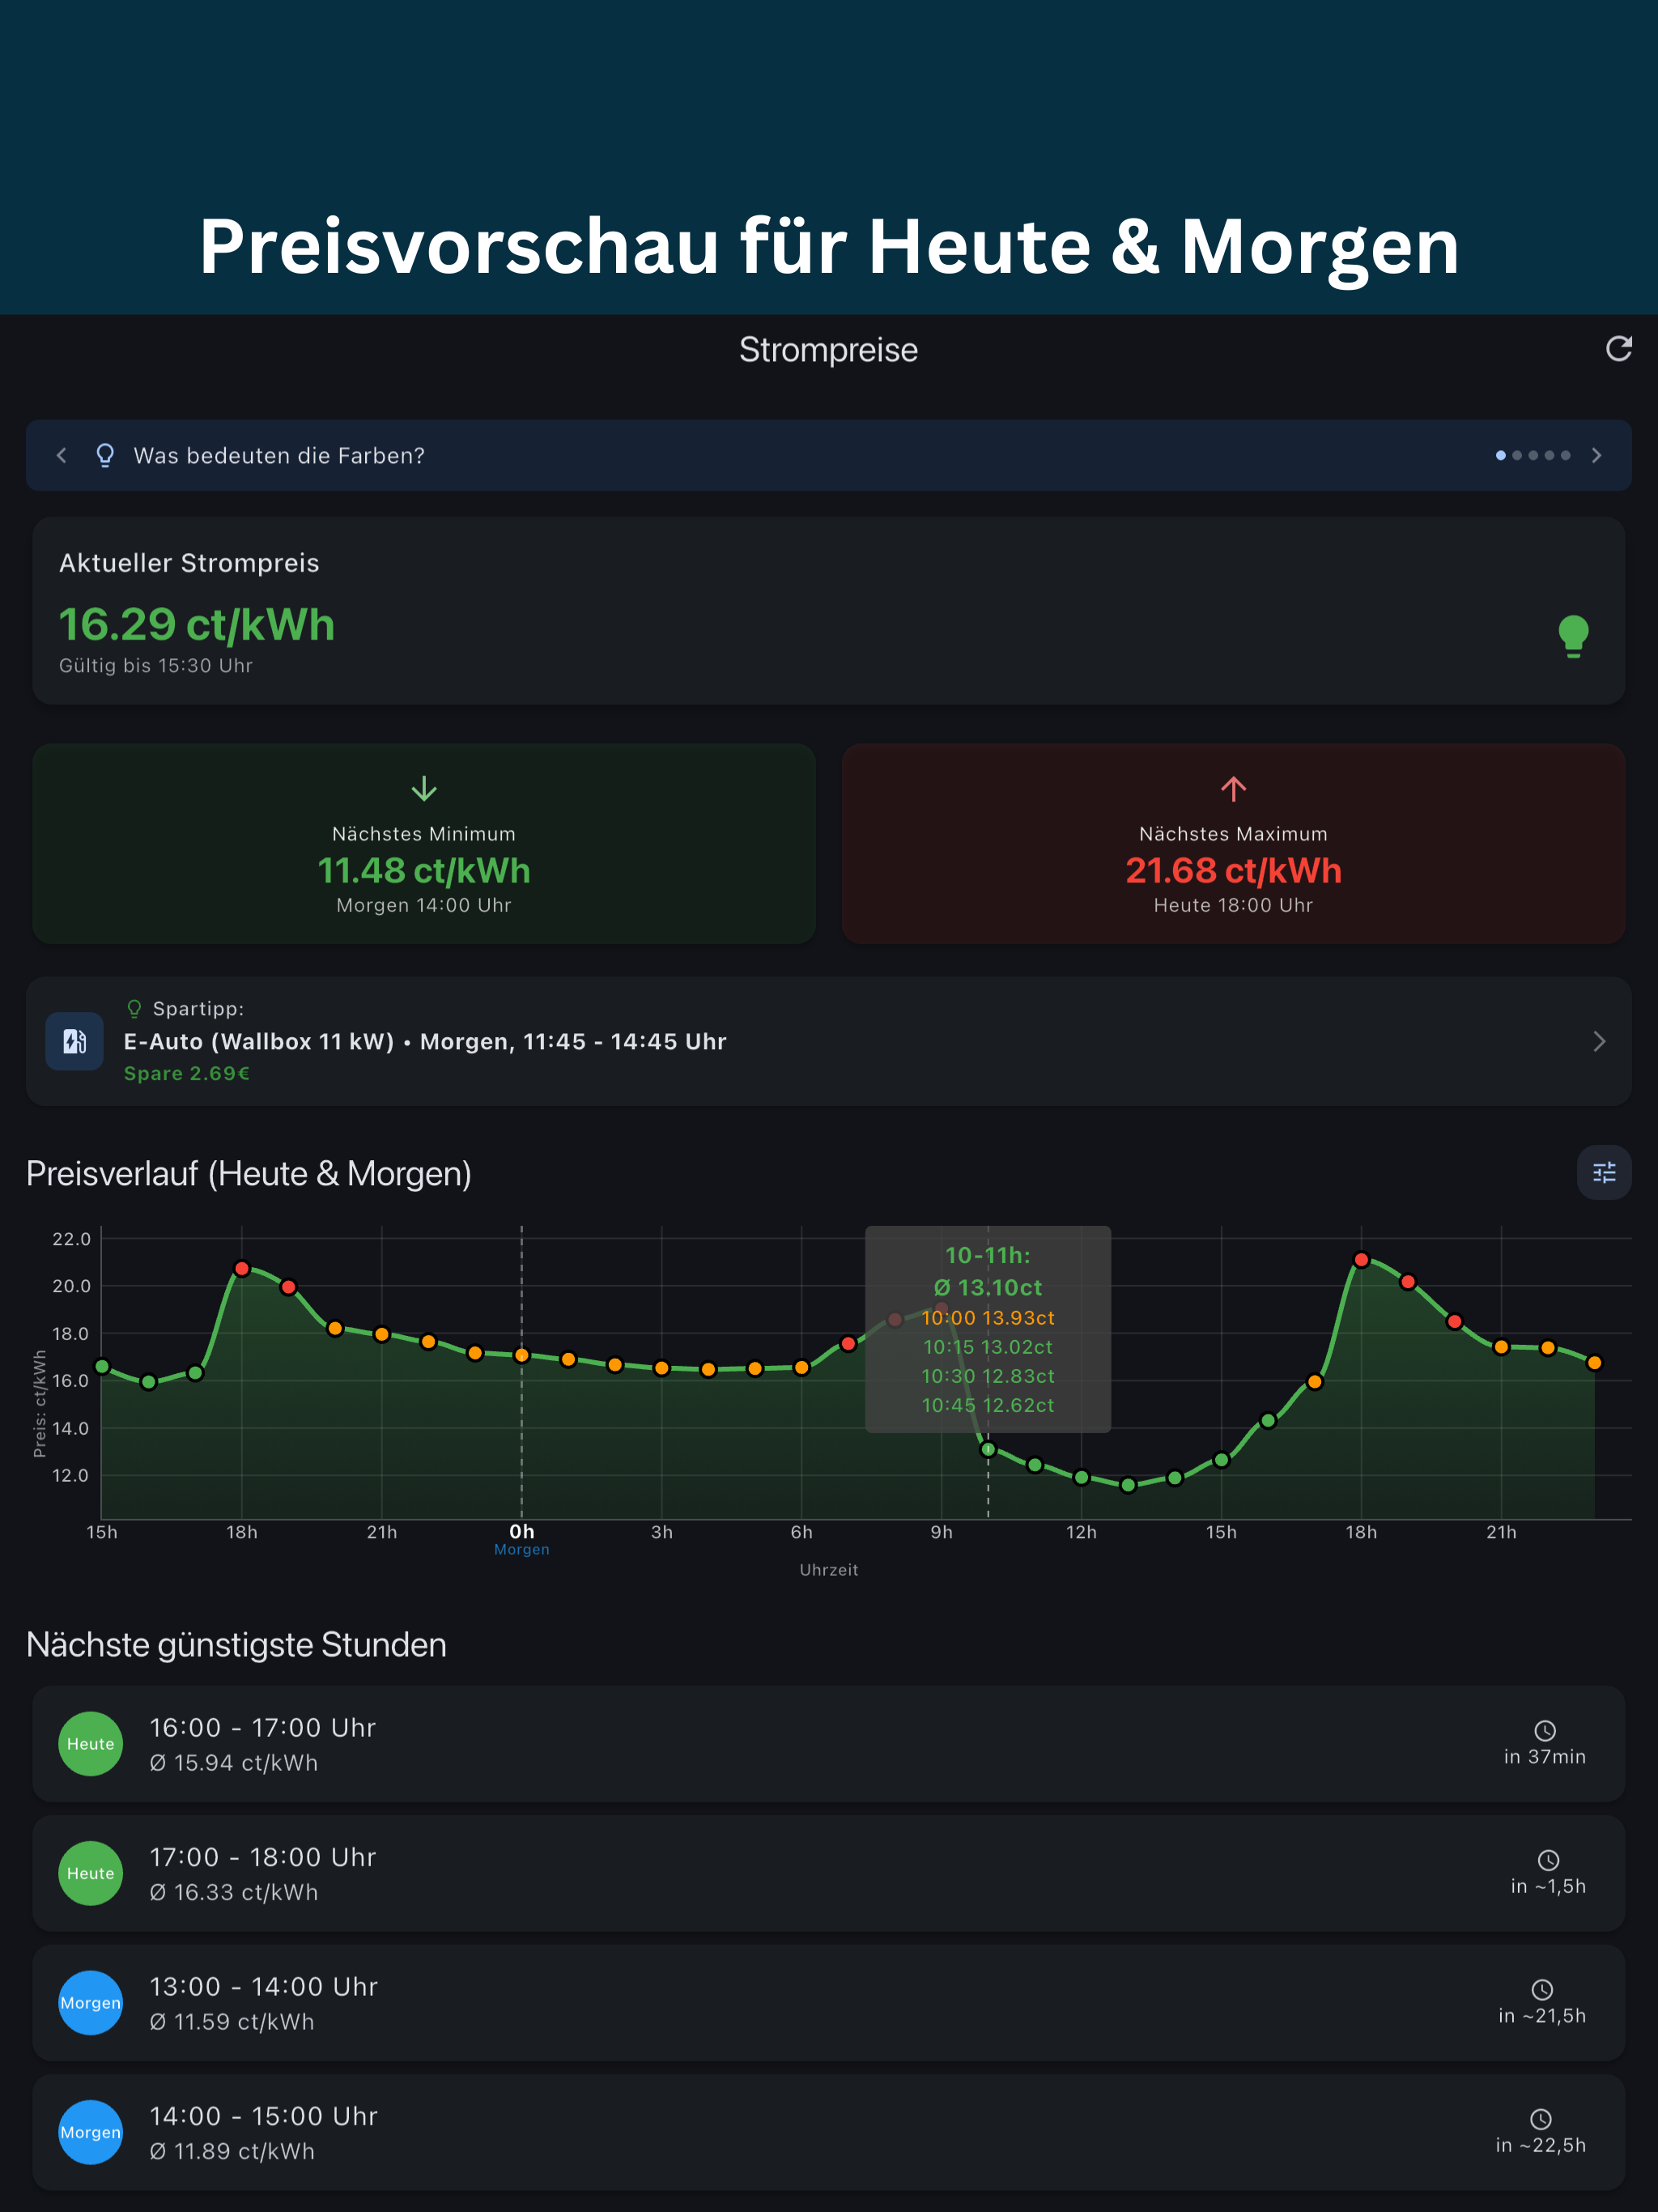Tap Morgen badge for 14:00 hour

91,2132
